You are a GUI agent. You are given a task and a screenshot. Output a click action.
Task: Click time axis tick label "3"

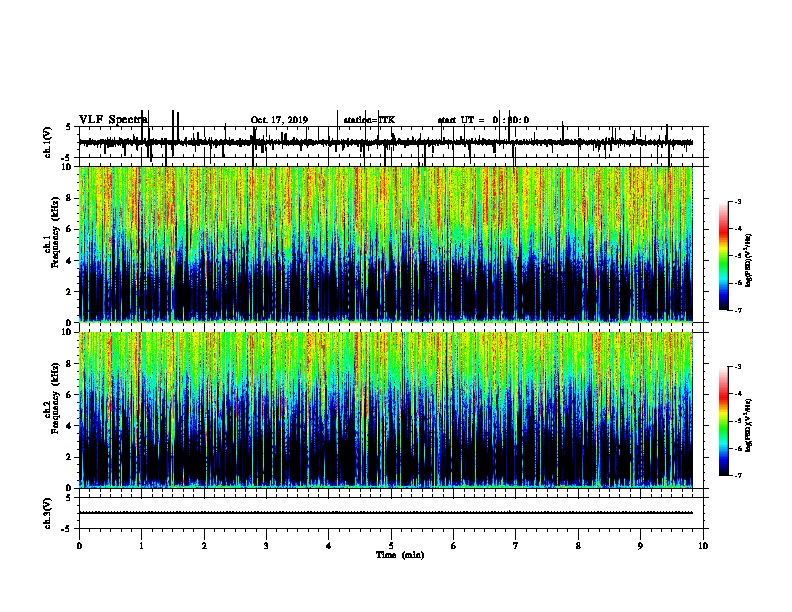[x=266, y=546]
